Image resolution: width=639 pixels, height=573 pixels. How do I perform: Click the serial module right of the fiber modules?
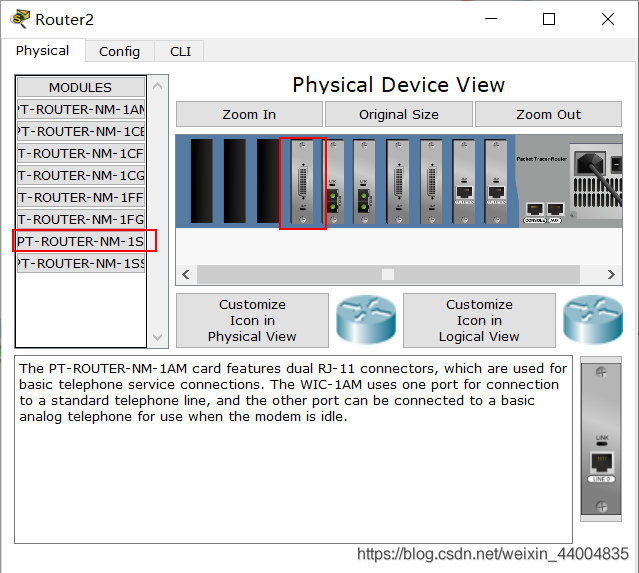click(398, 182)
